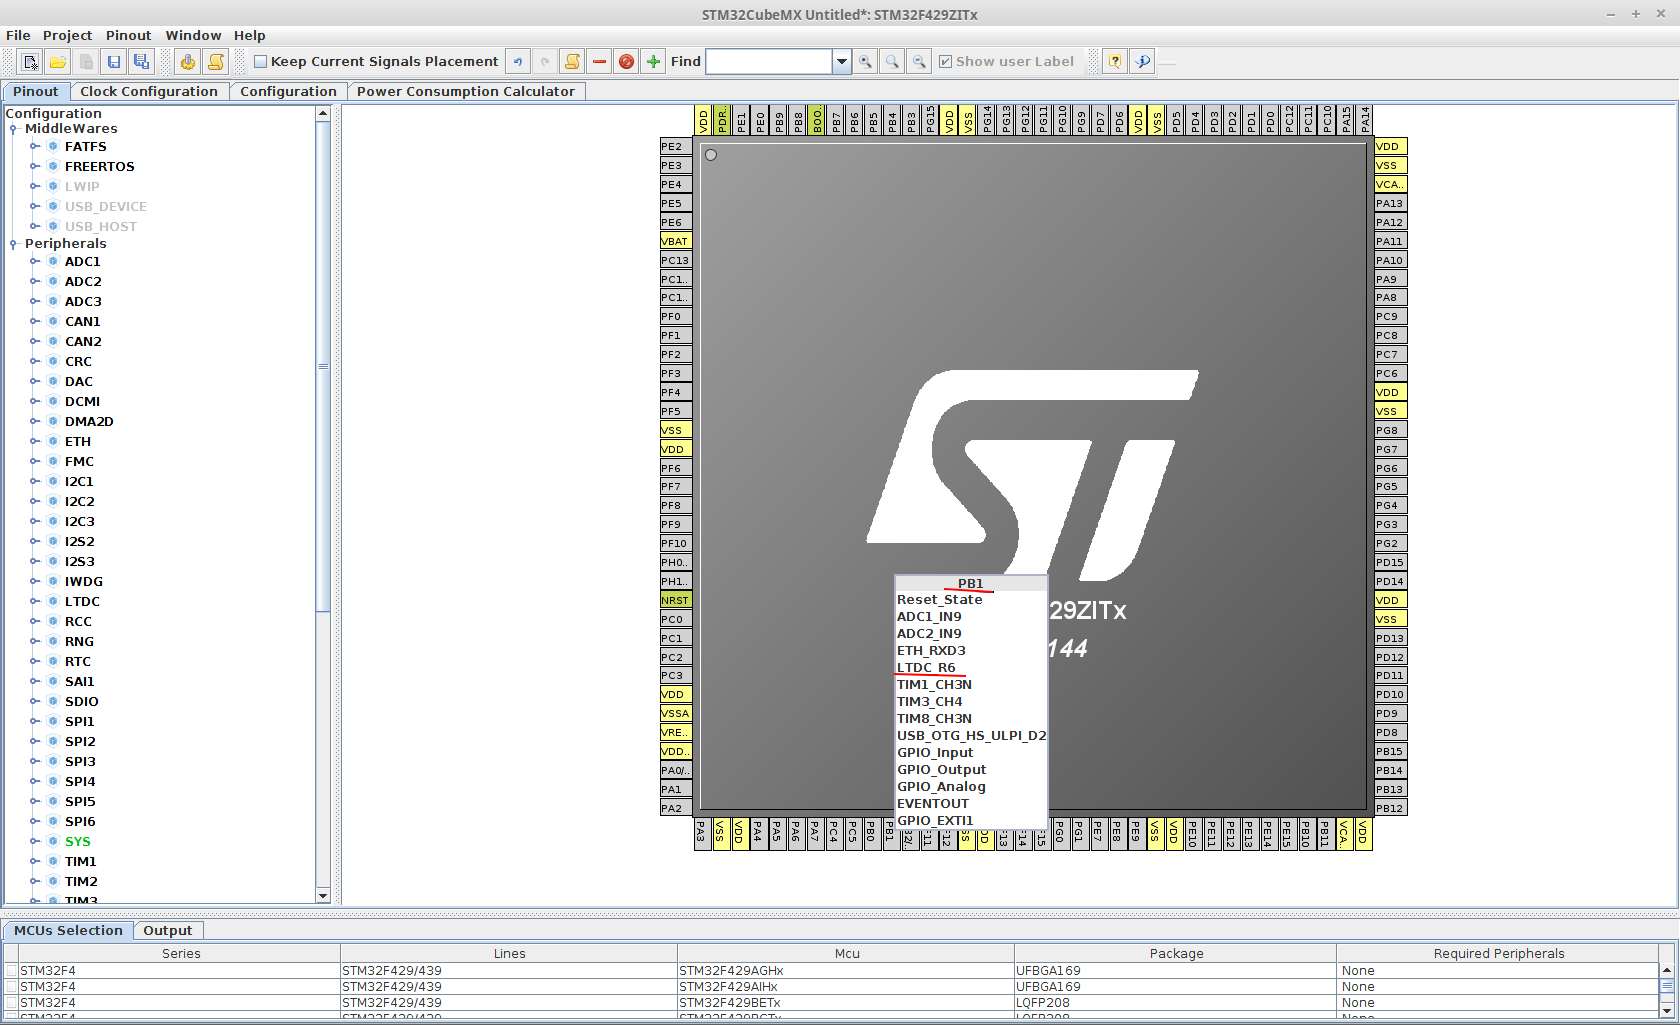Viewport: 1680px width, 1025px height.
Task: Toggle the Show user Label checkbox
Action: (x=945, y=62)
